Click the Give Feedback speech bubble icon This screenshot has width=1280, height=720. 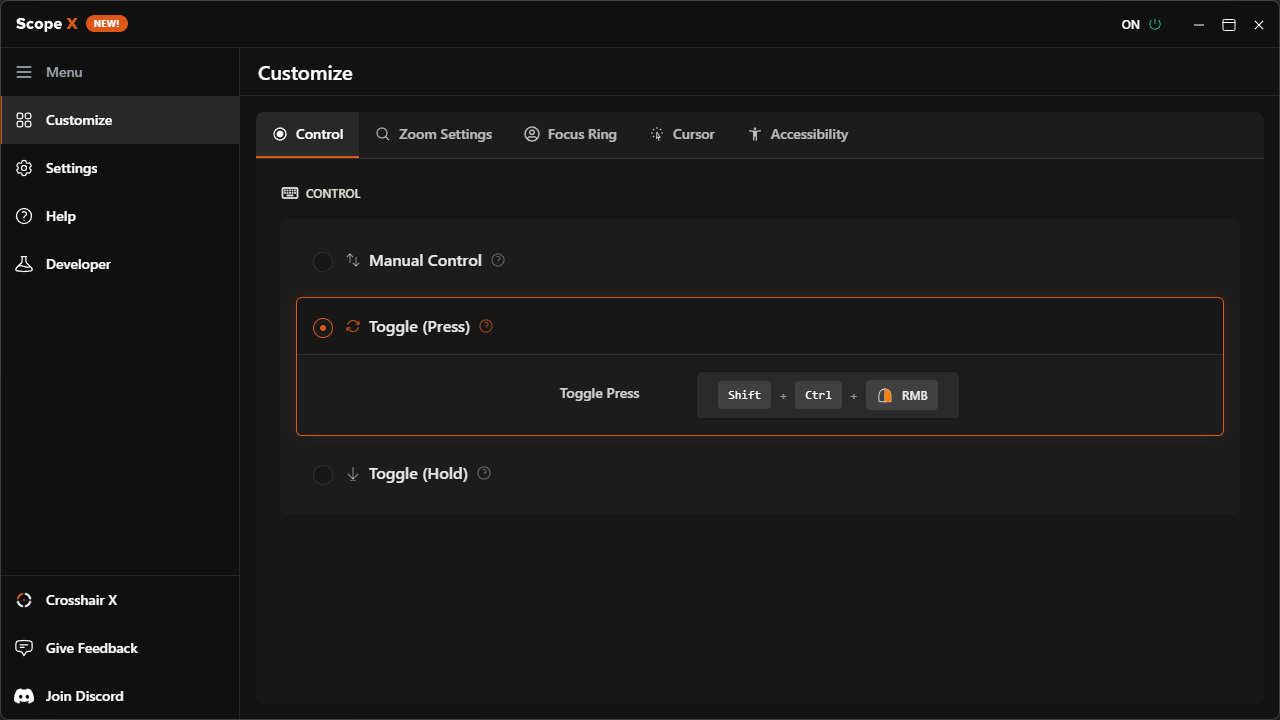click(x=23, y=648)
